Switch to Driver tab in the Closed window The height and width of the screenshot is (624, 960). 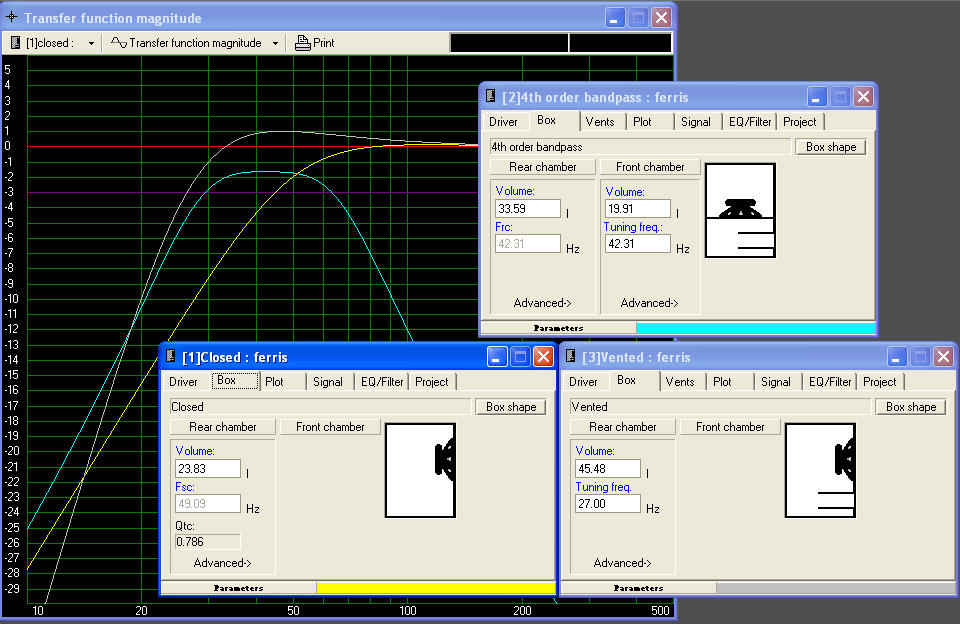point(184,382)
